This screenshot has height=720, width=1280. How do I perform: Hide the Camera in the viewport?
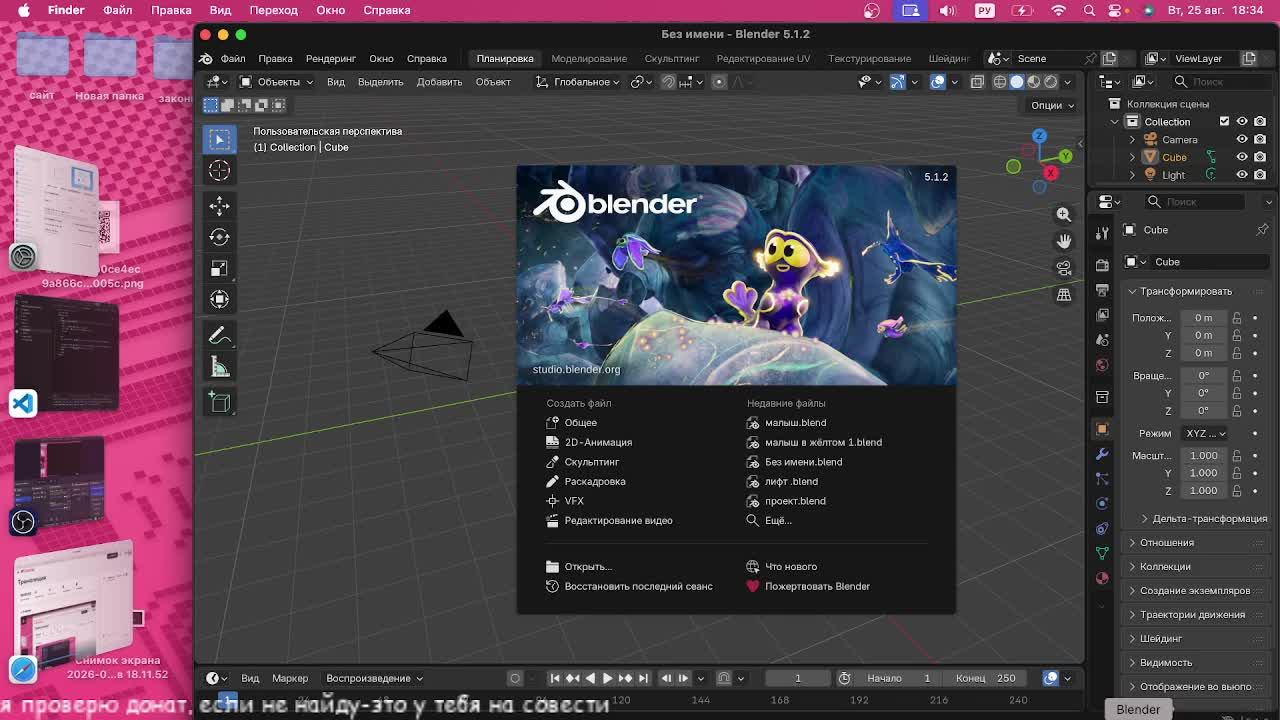coord(1242,140)
